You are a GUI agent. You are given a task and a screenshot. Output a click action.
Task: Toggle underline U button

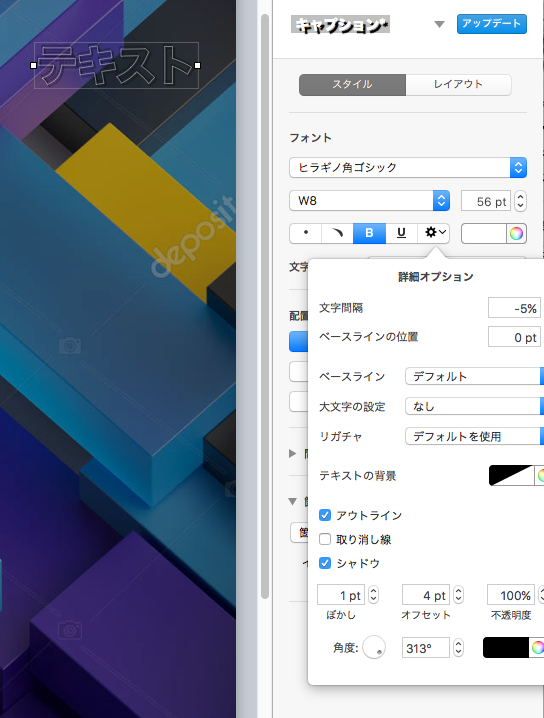point(401,234)
